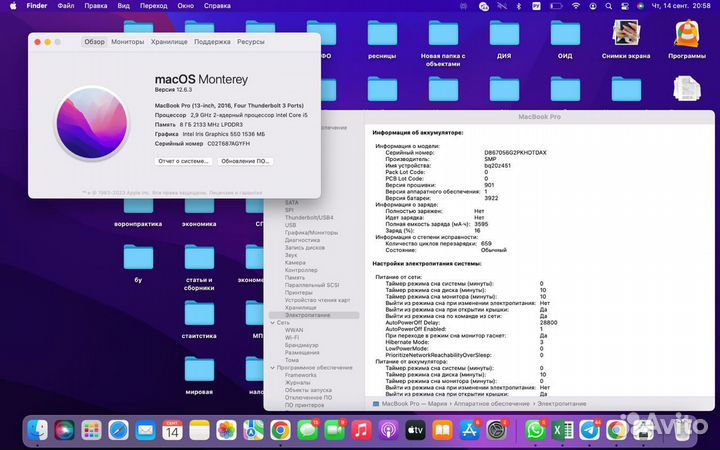Open Control Center in menu bar

point(625,6)
